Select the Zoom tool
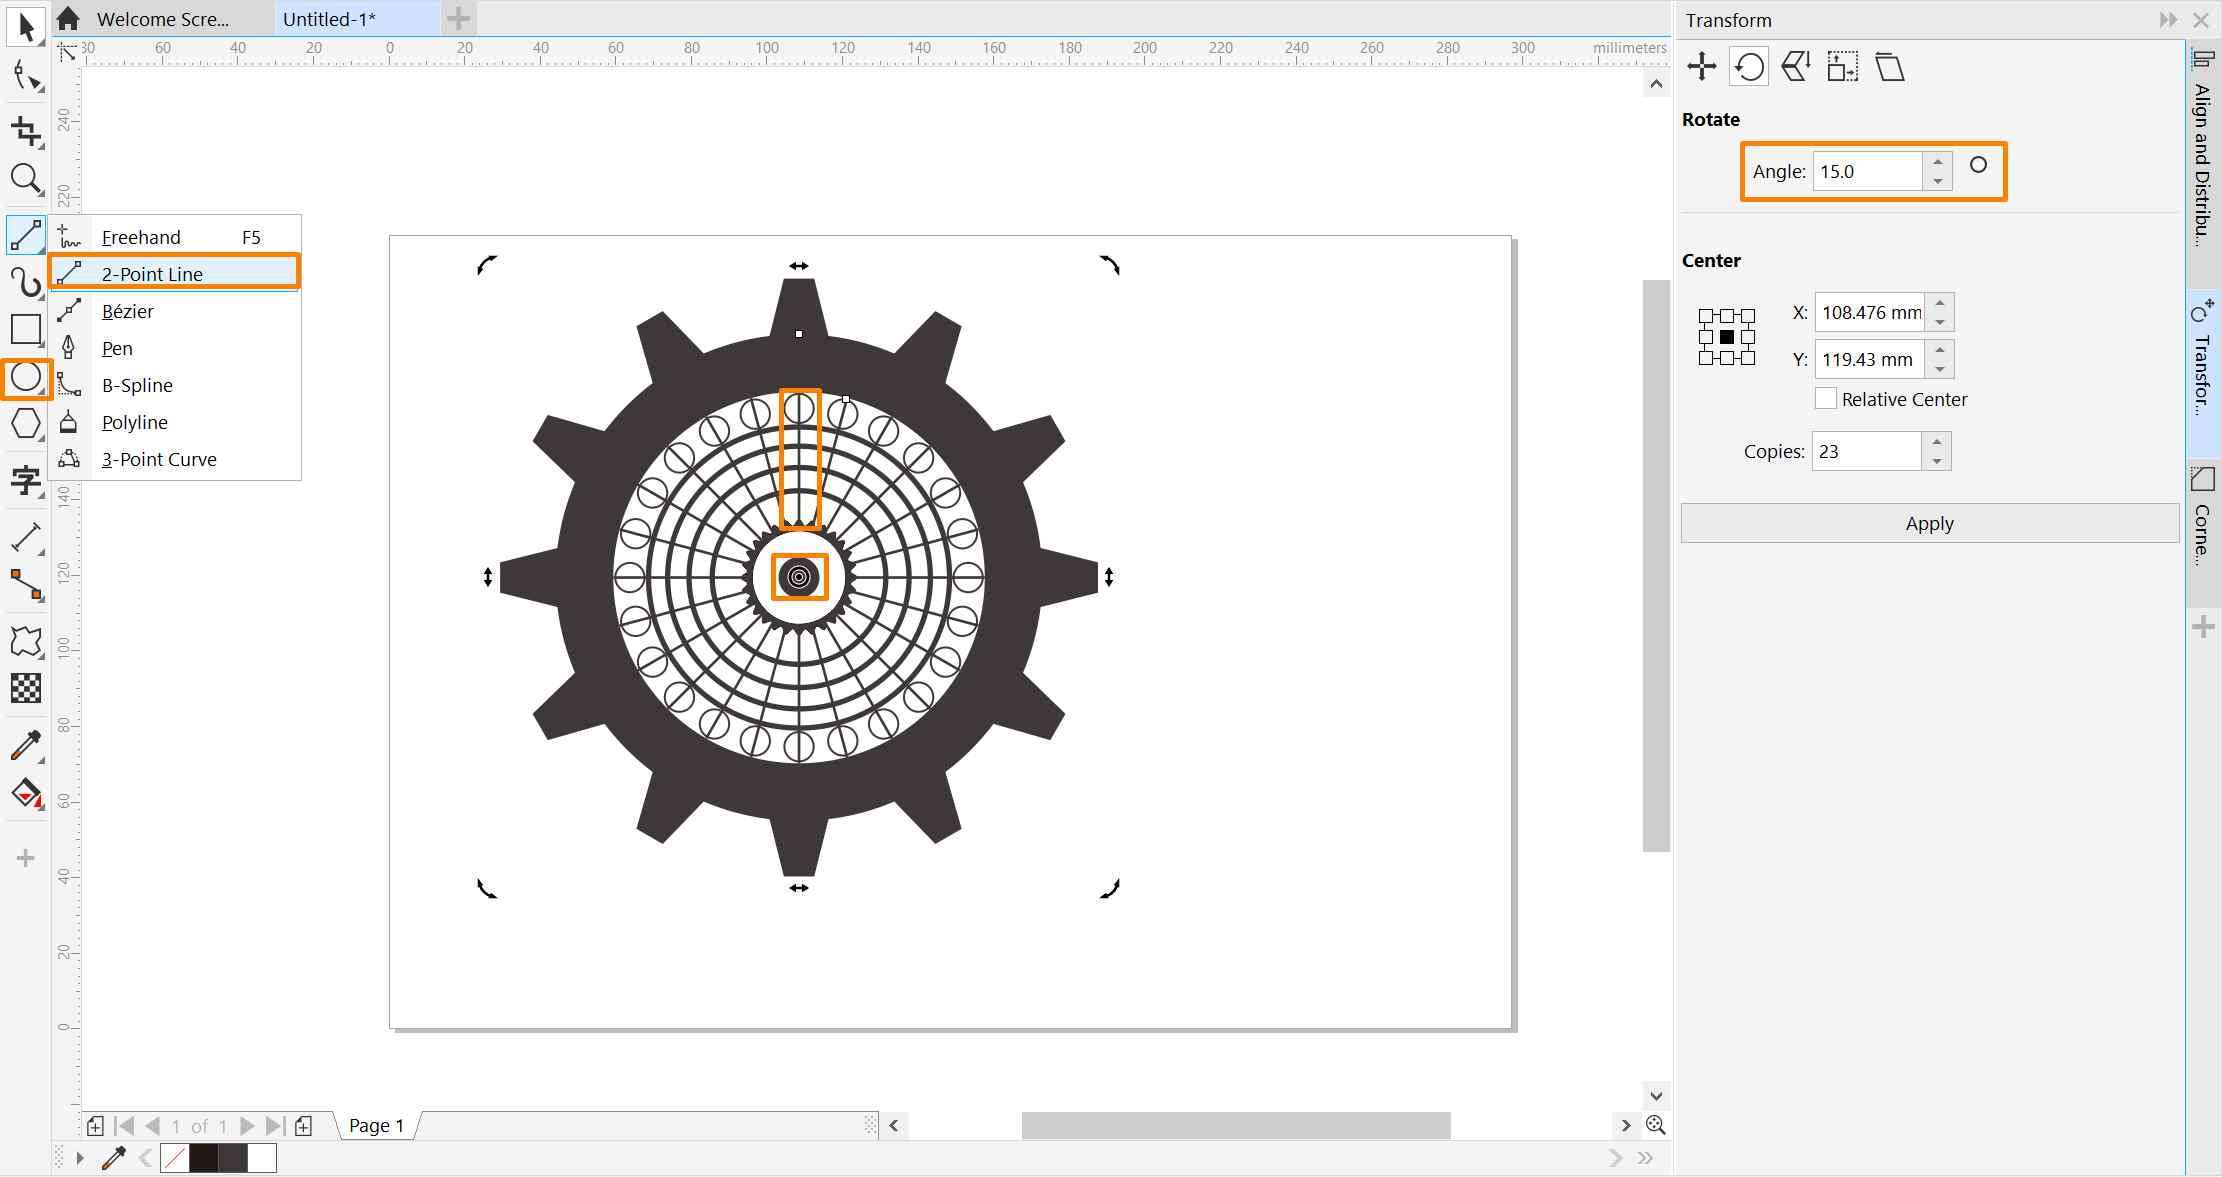The image size is (2222, 1177). (x=26, y=180)
